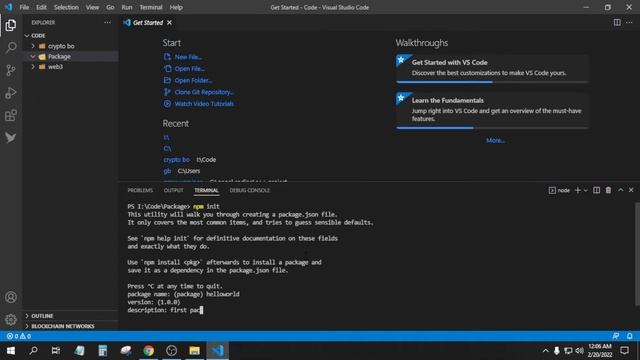Open the launch profile dropdown arrow
The height and width of the screenshot is (360, 640).
click(x=585, y=190)
